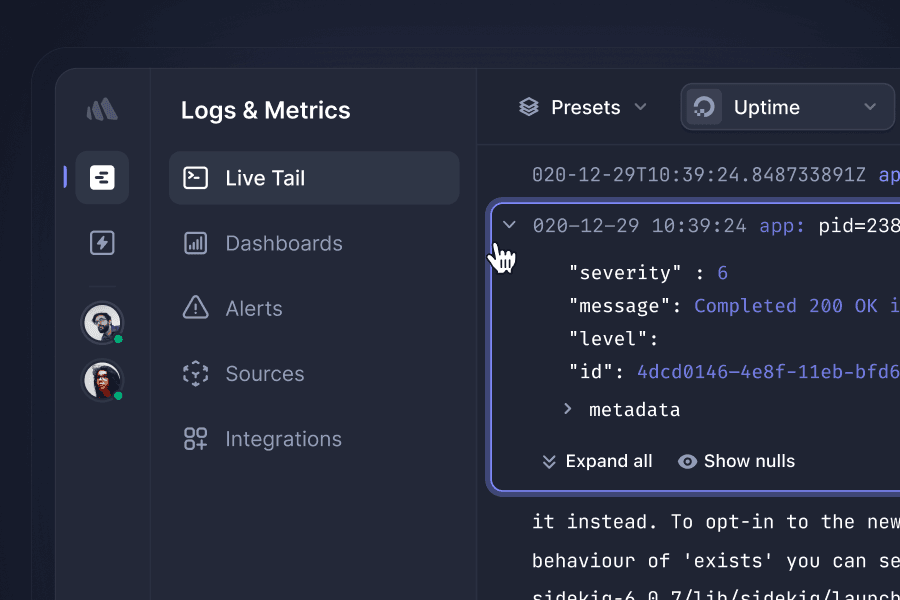900x600 pixels.
Task: Open the Uptime source dropdown
Action: (x=787, y=107)
